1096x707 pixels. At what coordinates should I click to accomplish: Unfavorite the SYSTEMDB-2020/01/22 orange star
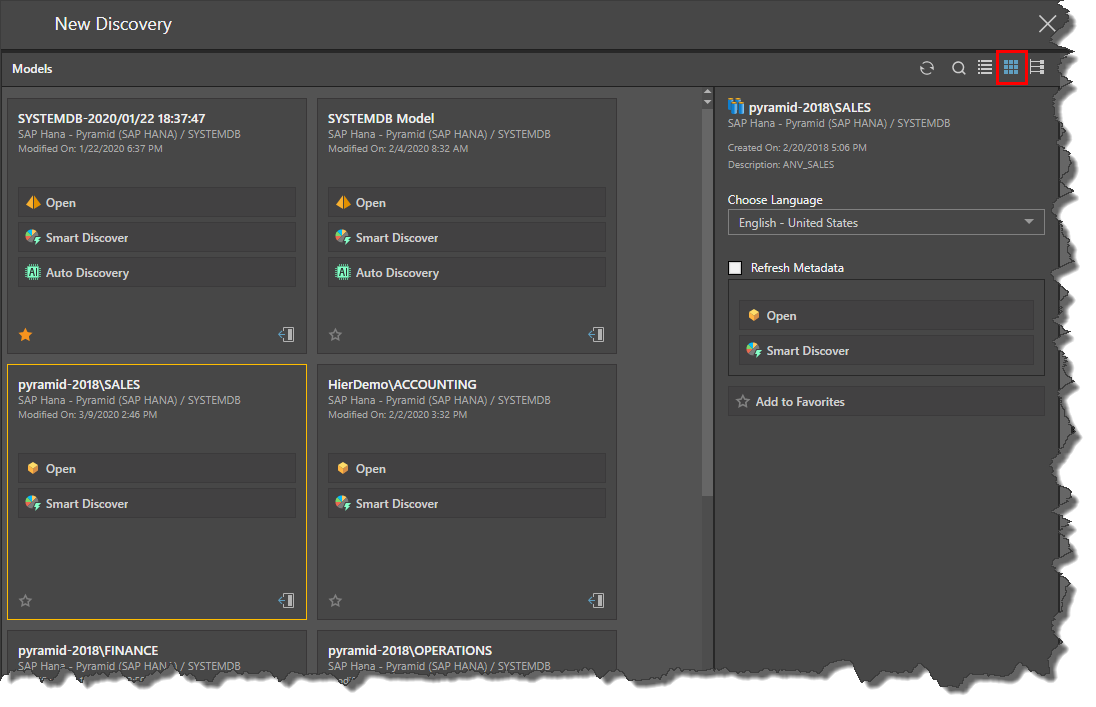[x=26, y=334]
